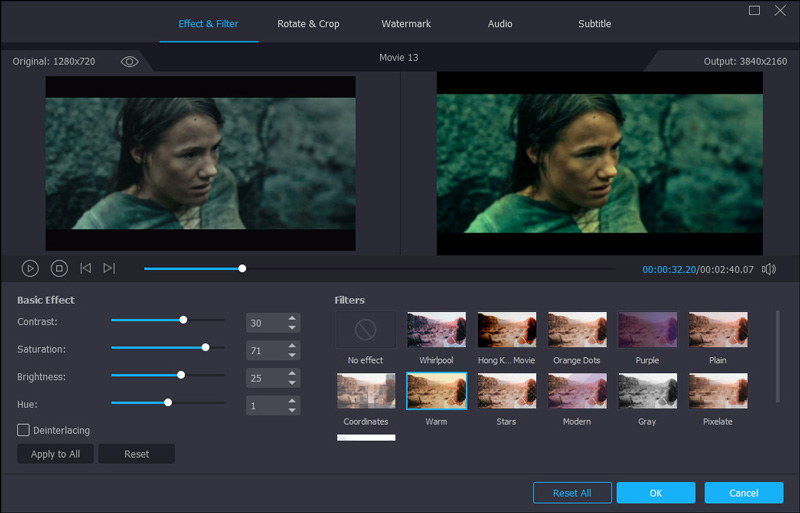This screenshot has height=513, width=800.
Task: Skip to the next frame
Action: click(x=109, y=268)
